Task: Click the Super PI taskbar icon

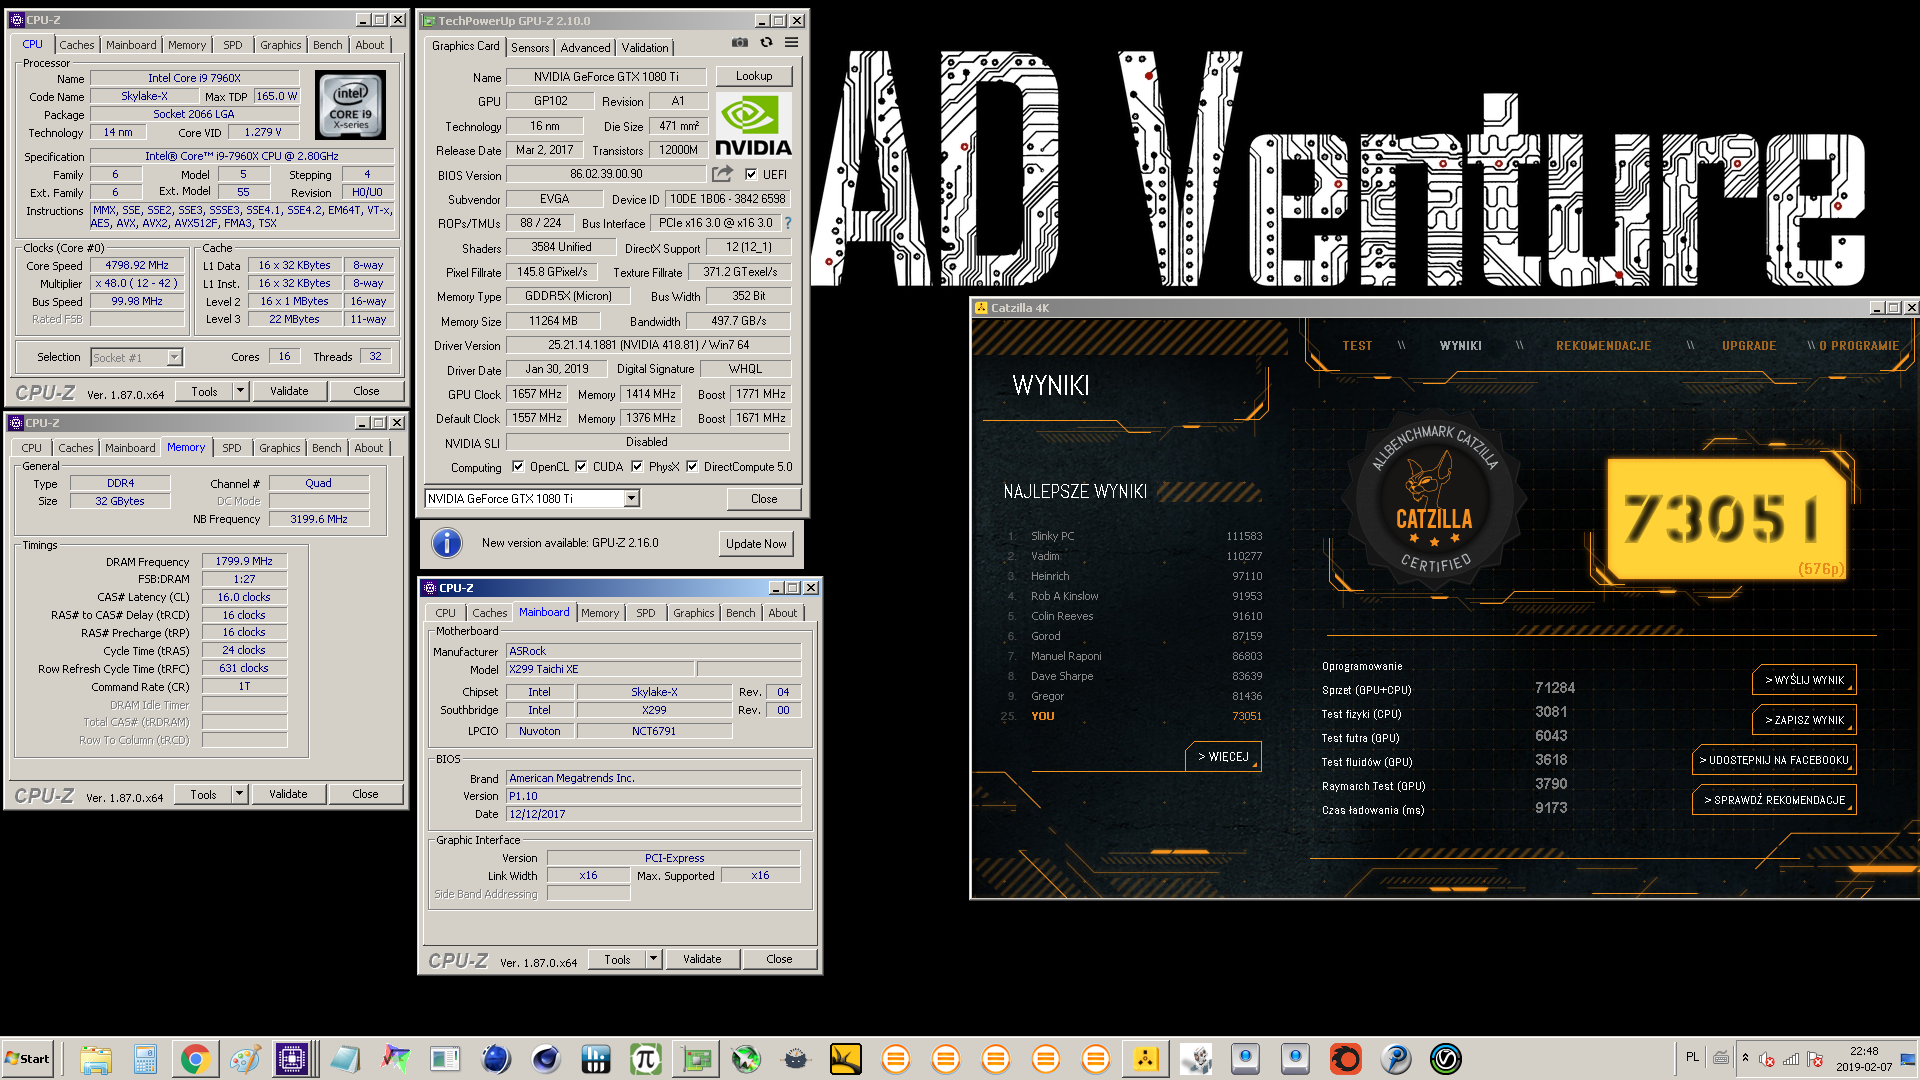Action: point(645,1059)
